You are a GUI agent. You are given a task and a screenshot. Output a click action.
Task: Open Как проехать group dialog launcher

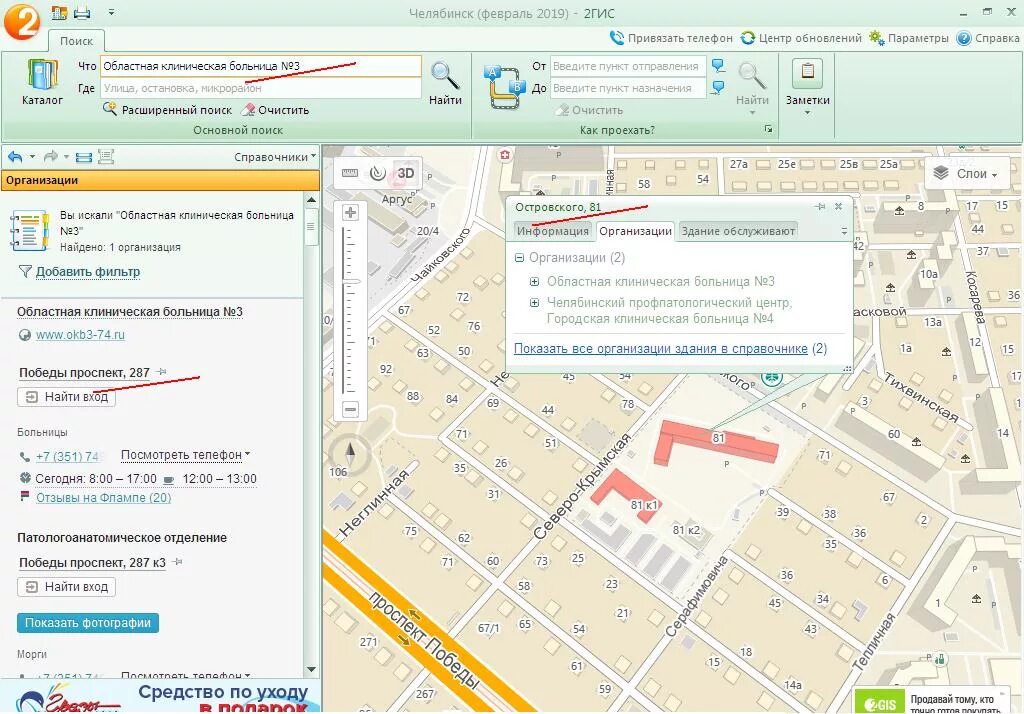tap(769, 129)
